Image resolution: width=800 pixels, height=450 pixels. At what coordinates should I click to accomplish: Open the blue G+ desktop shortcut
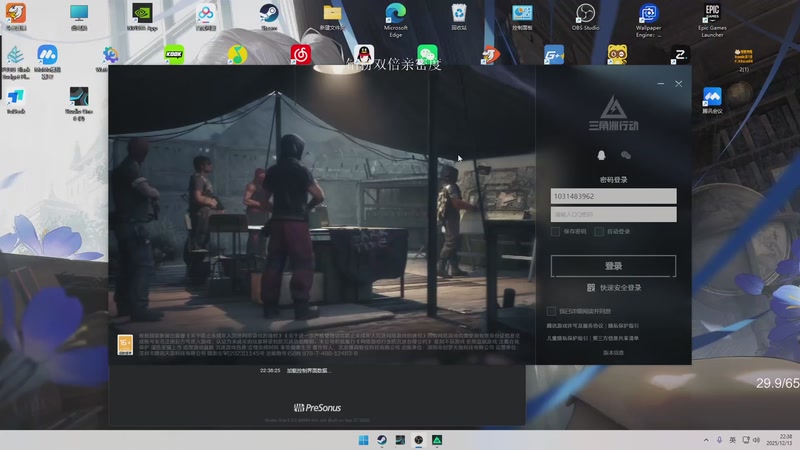[554, 55]
